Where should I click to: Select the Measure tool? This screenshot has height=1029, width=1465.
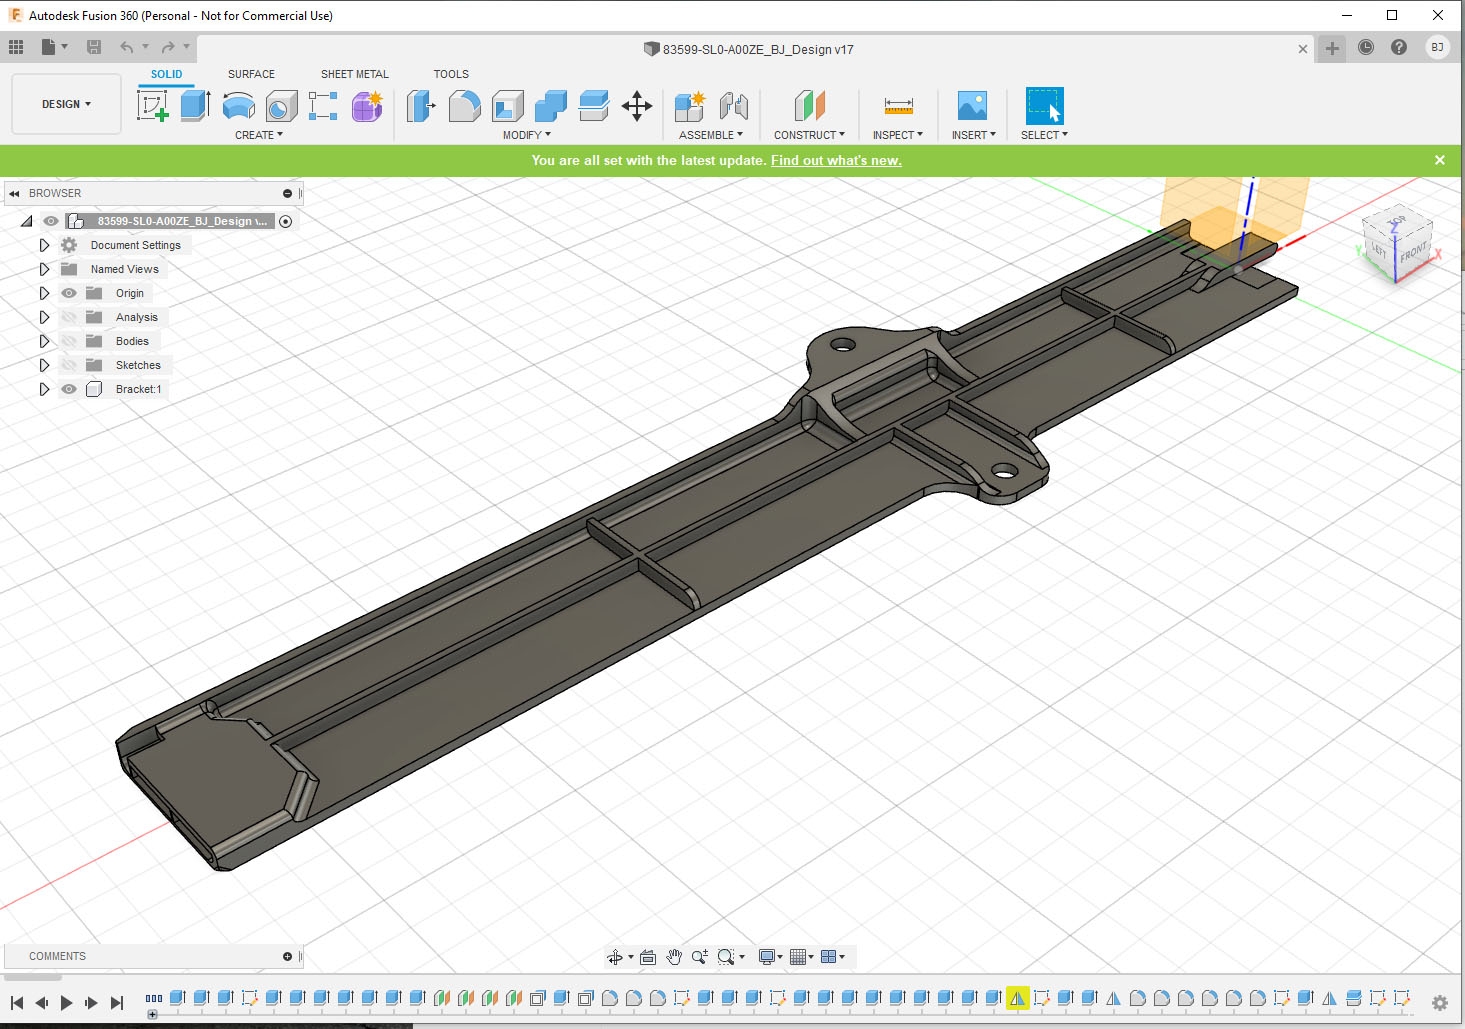(x=898, y=106)
